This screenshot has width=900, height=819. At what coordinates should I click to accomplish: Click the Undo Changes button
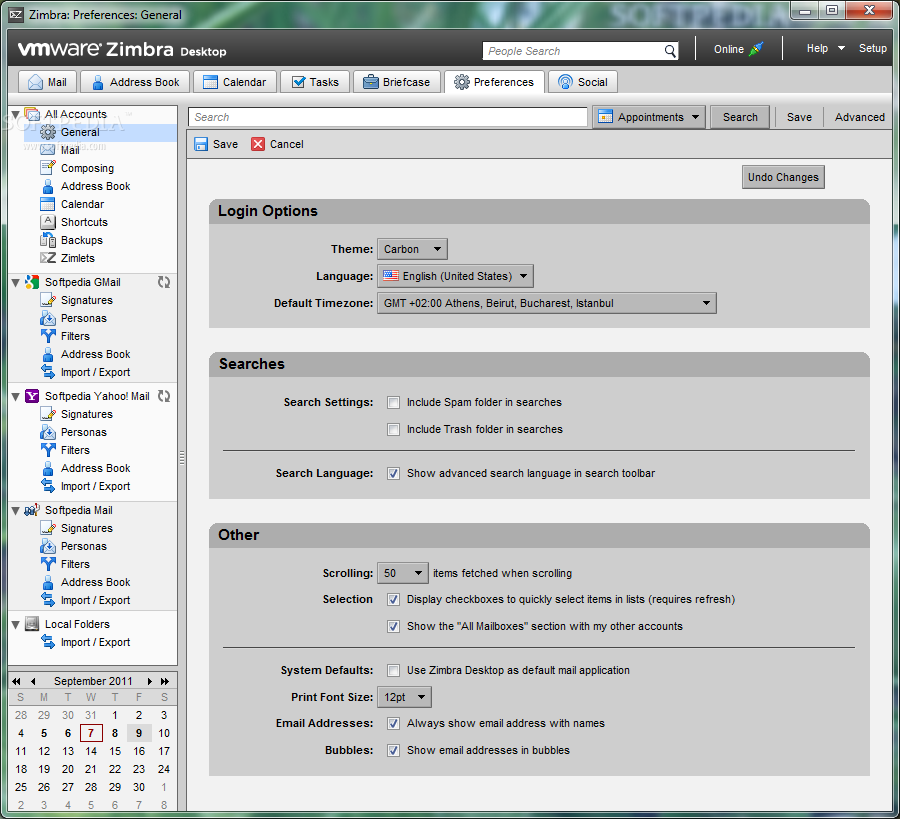tap(783, 177)
